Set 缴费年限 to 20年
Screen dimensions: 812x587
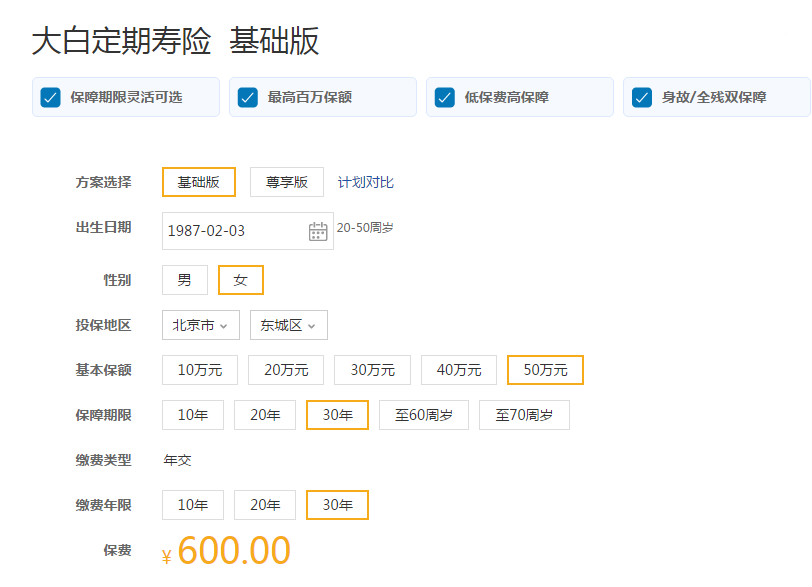pyautogui.click(x=265, y=505)
